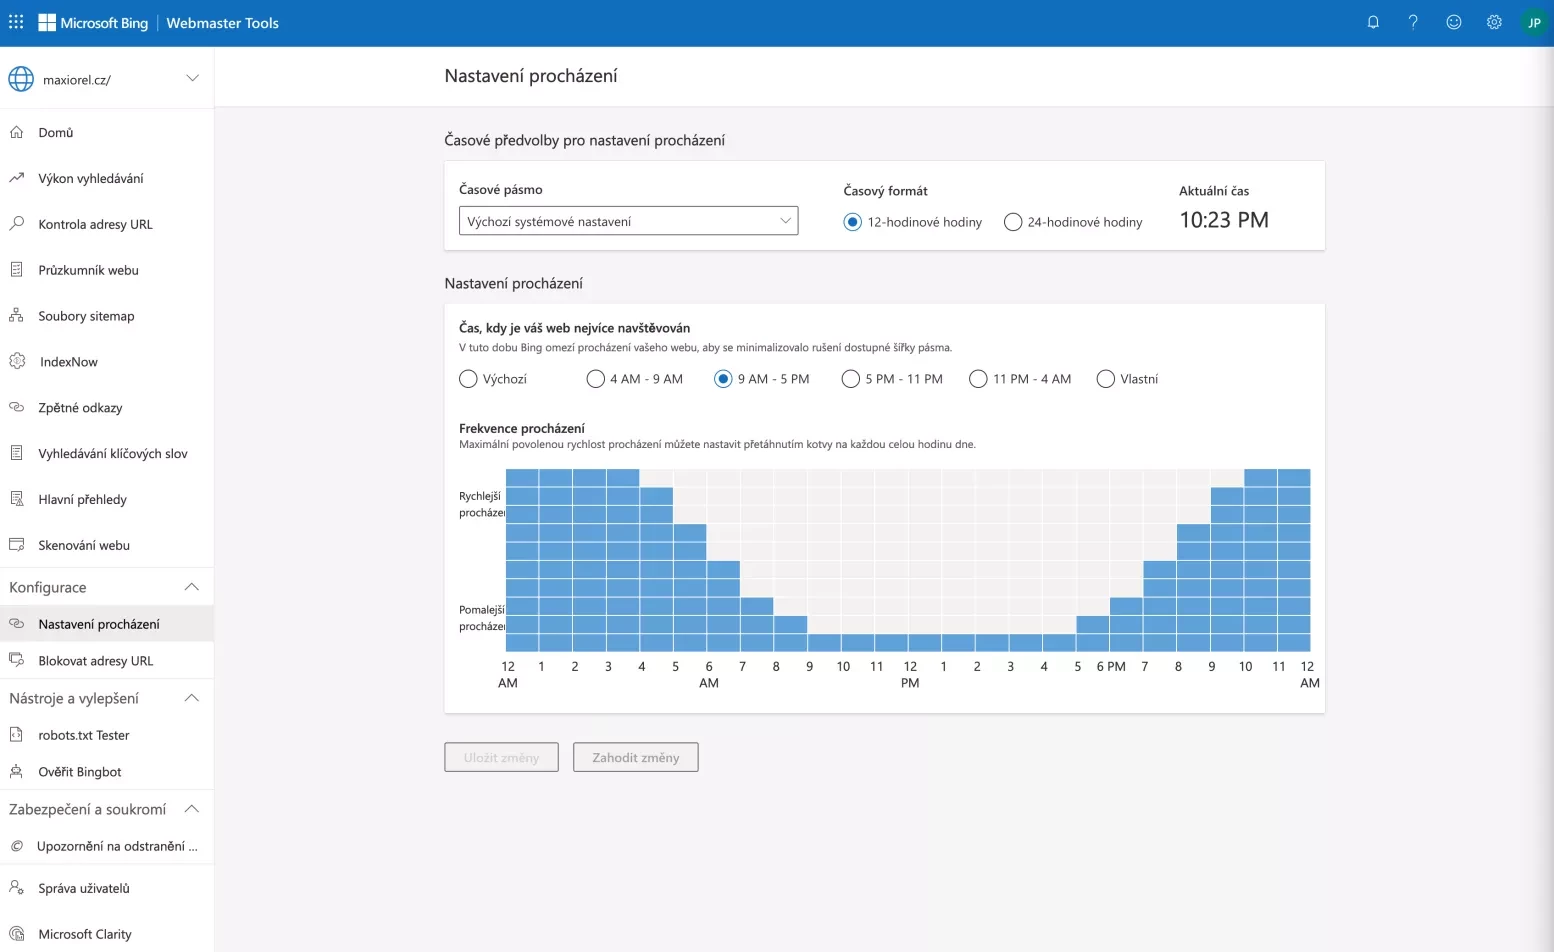Screen dimensions: 1554x952
Task: Select 24-hodinové hodiny time format
Action: pos(1013,222)
